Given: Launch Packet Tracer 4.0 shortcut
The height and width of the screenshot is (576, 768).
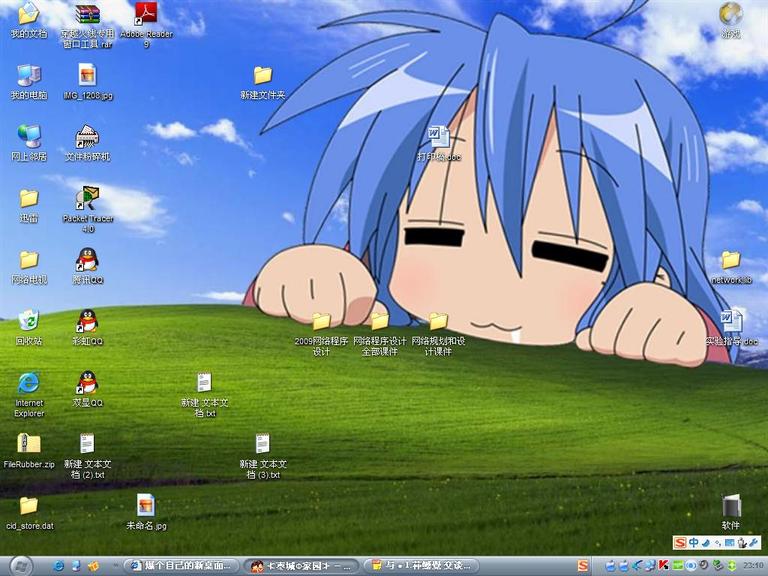Looking at the screenshot, I should tap(88, 210).
